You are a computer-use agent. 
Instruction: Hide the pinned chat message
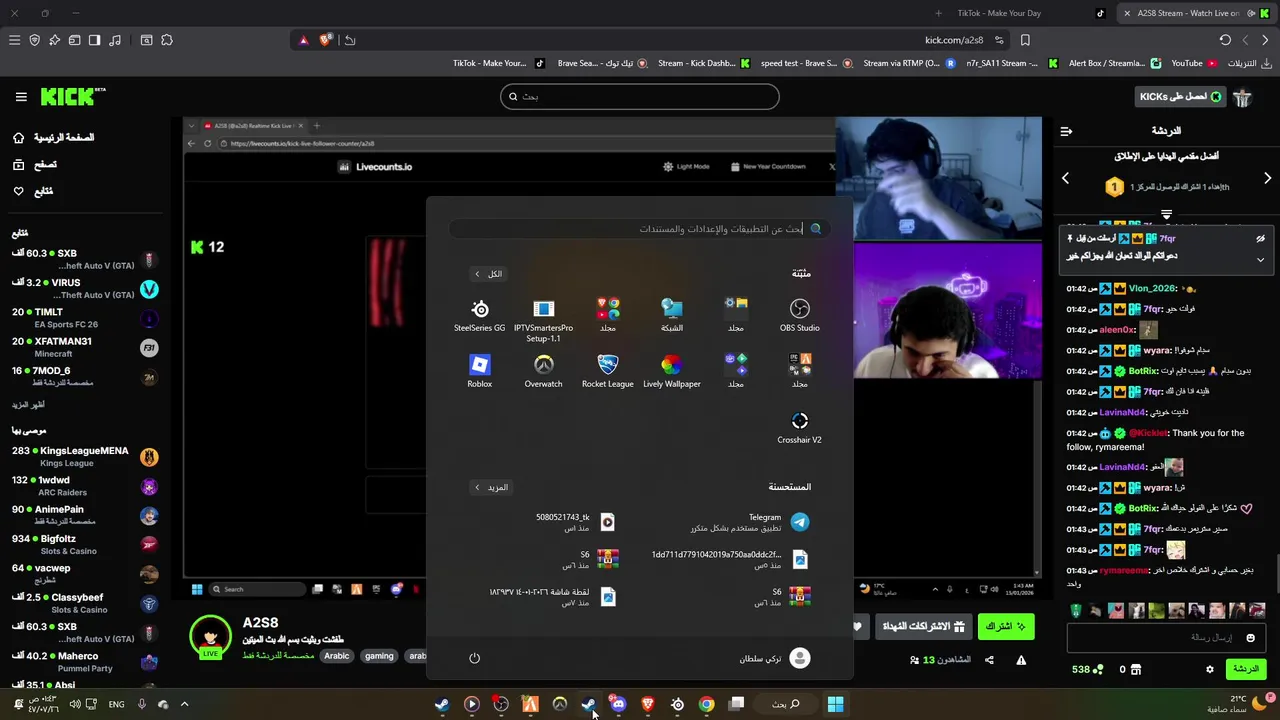pos(1260,239)
